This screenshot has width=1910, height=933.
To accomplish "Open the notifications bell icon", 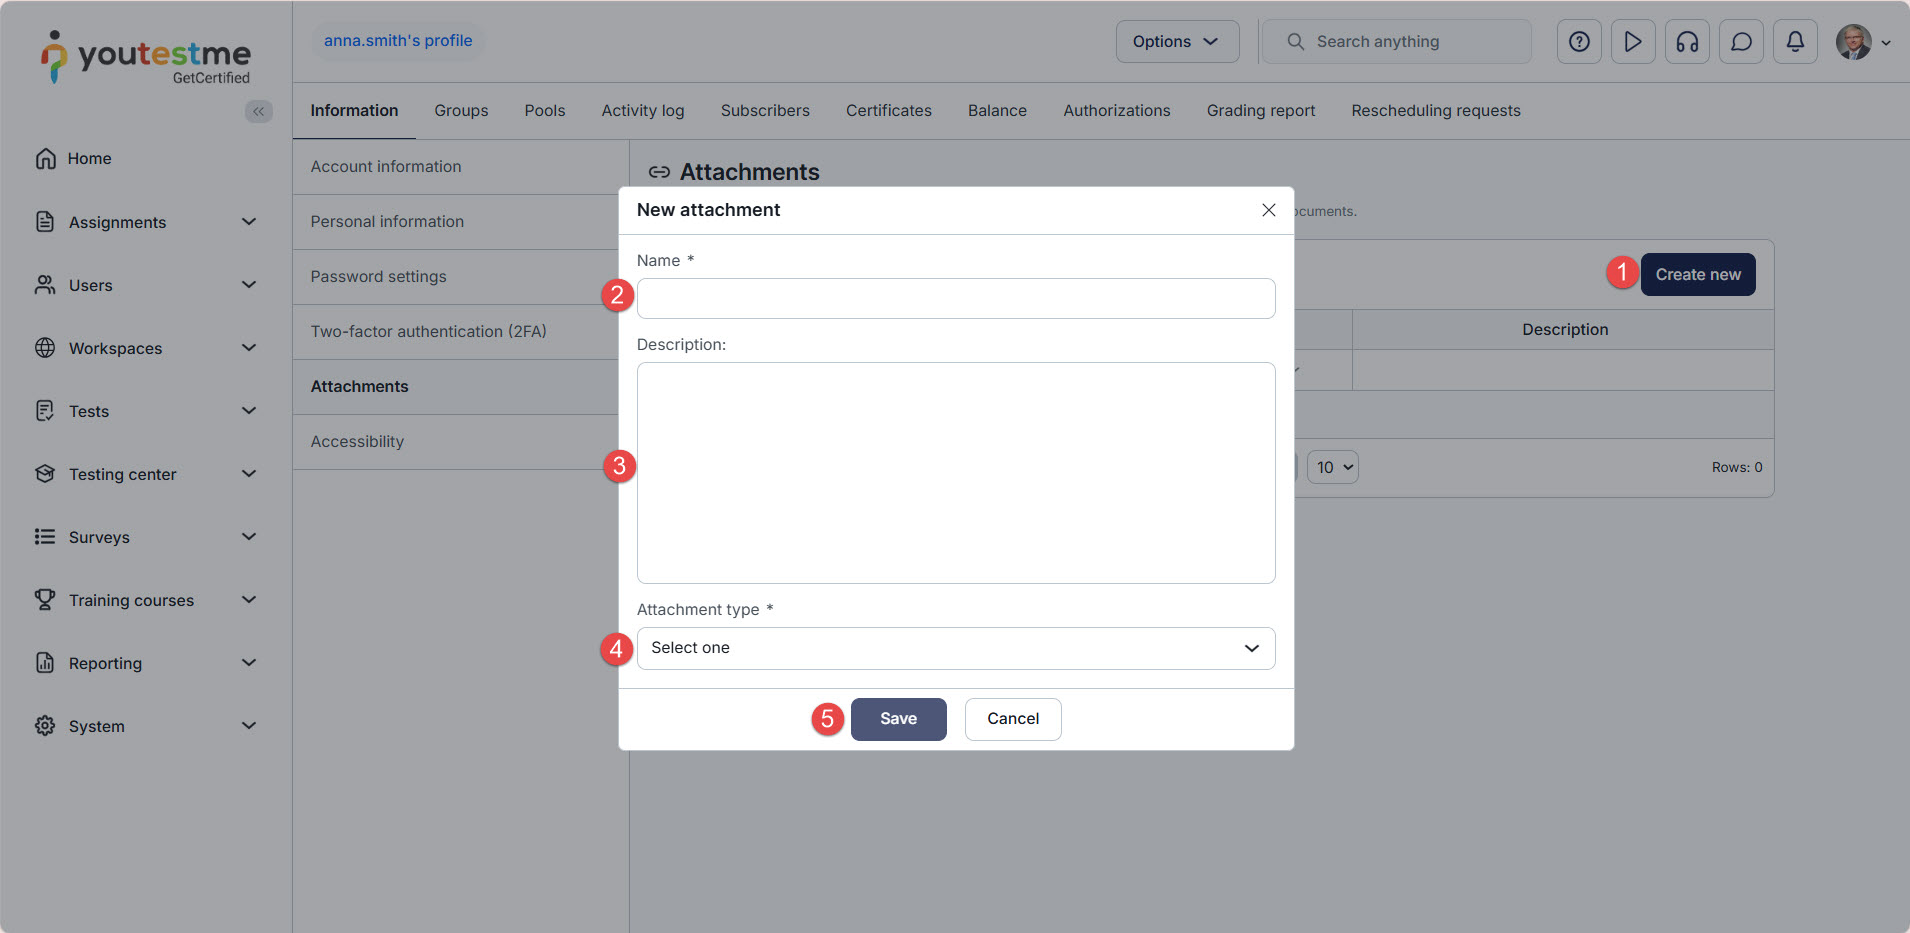I will click(x=1795, y=42).
